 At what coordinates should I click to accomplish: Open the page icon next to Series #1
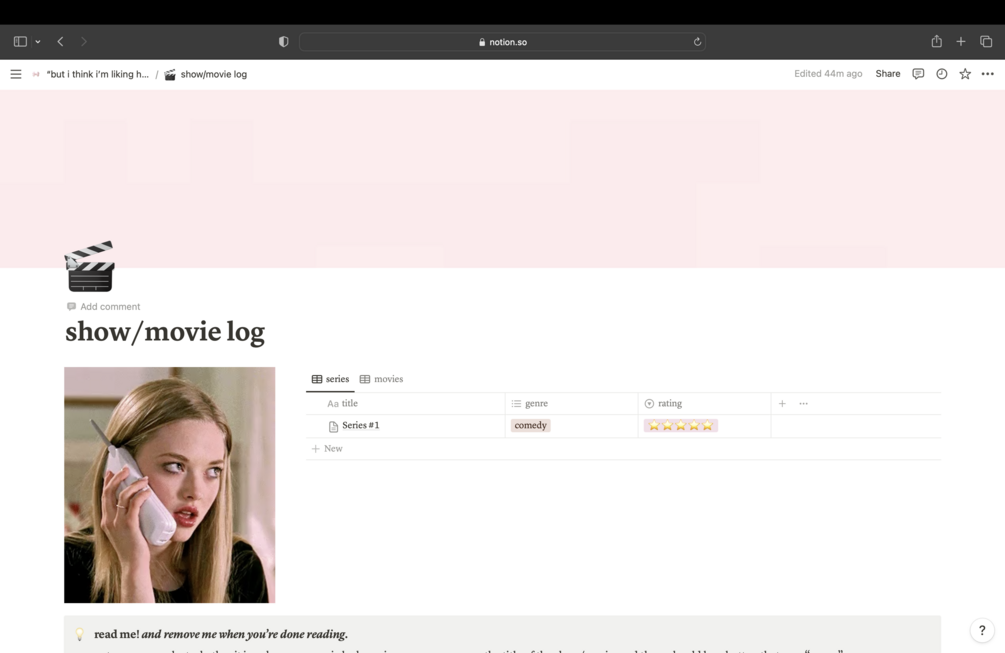point(333,426)
